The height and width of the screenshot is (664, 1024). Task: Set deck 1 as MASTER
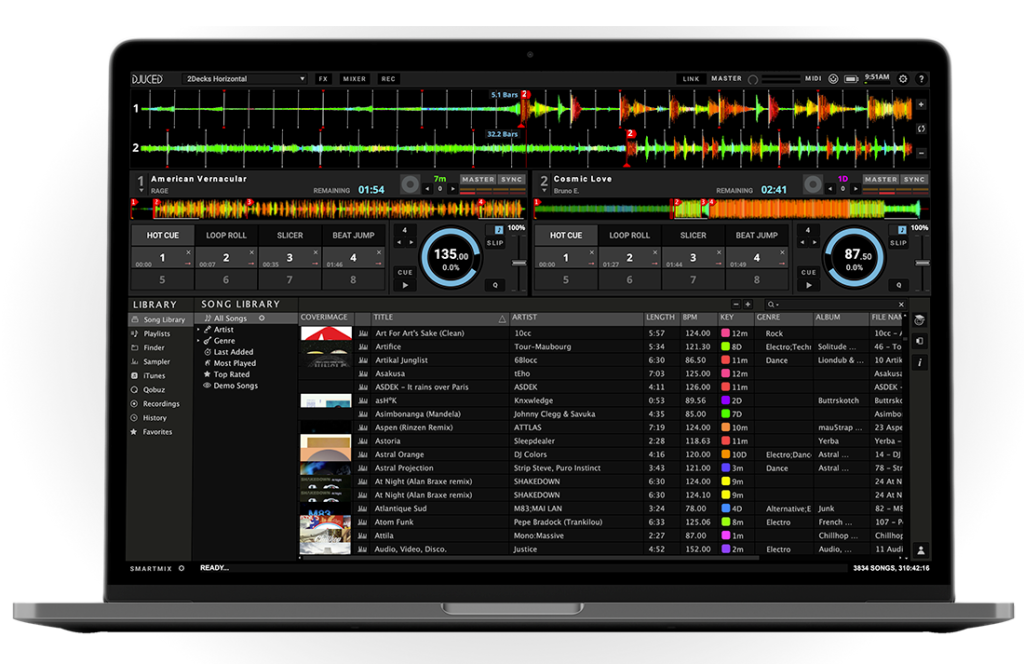point(478,179)
